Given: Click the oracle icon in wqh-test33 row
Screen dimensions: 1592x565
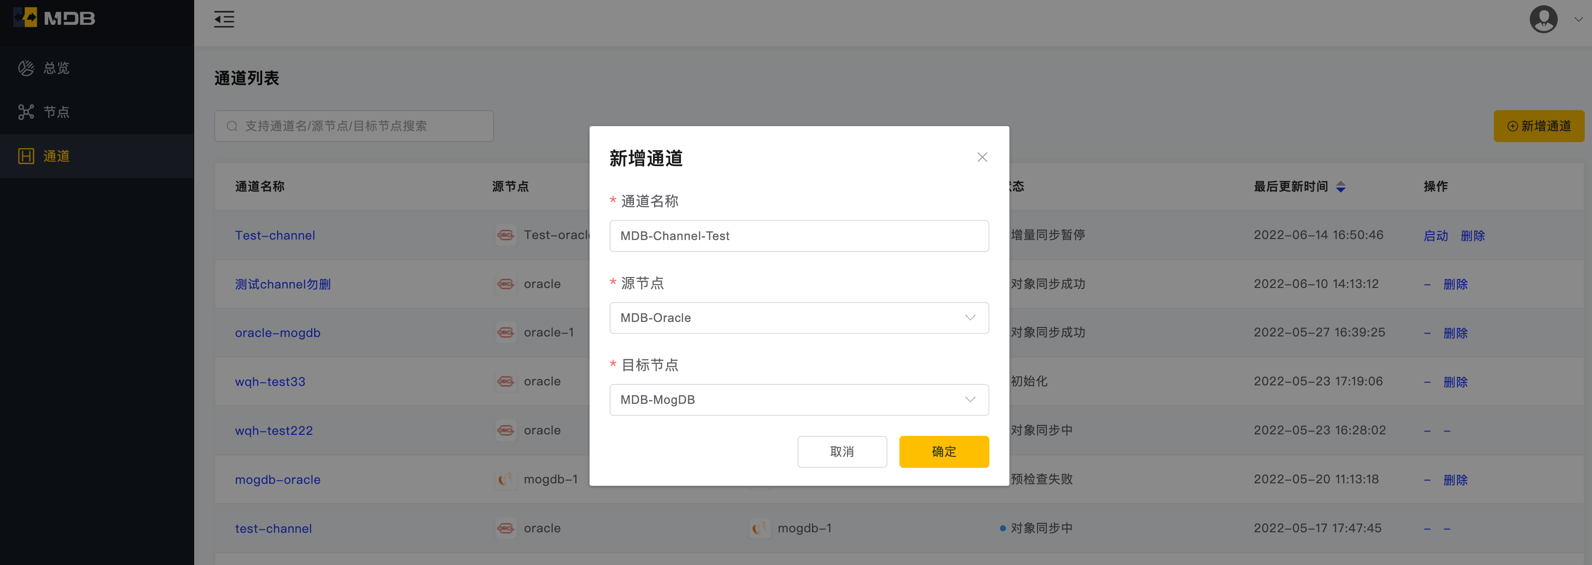Looking at the screenshot, I should coord(506,381).
